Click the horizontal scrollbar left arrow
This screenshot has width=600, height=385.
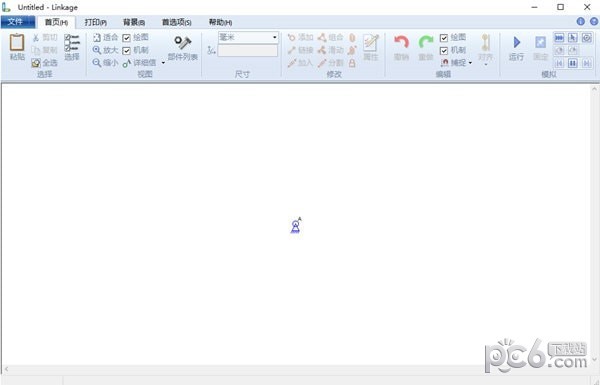click(x=6, y=369)
